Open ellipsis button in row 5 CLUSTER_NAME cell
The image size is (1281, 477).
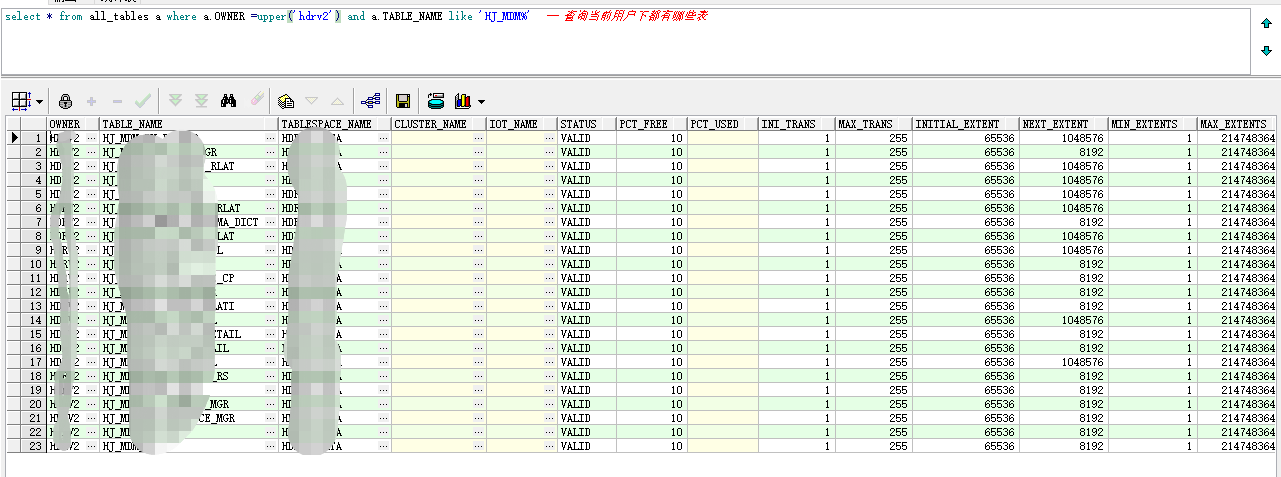click(x=479, y=194)
